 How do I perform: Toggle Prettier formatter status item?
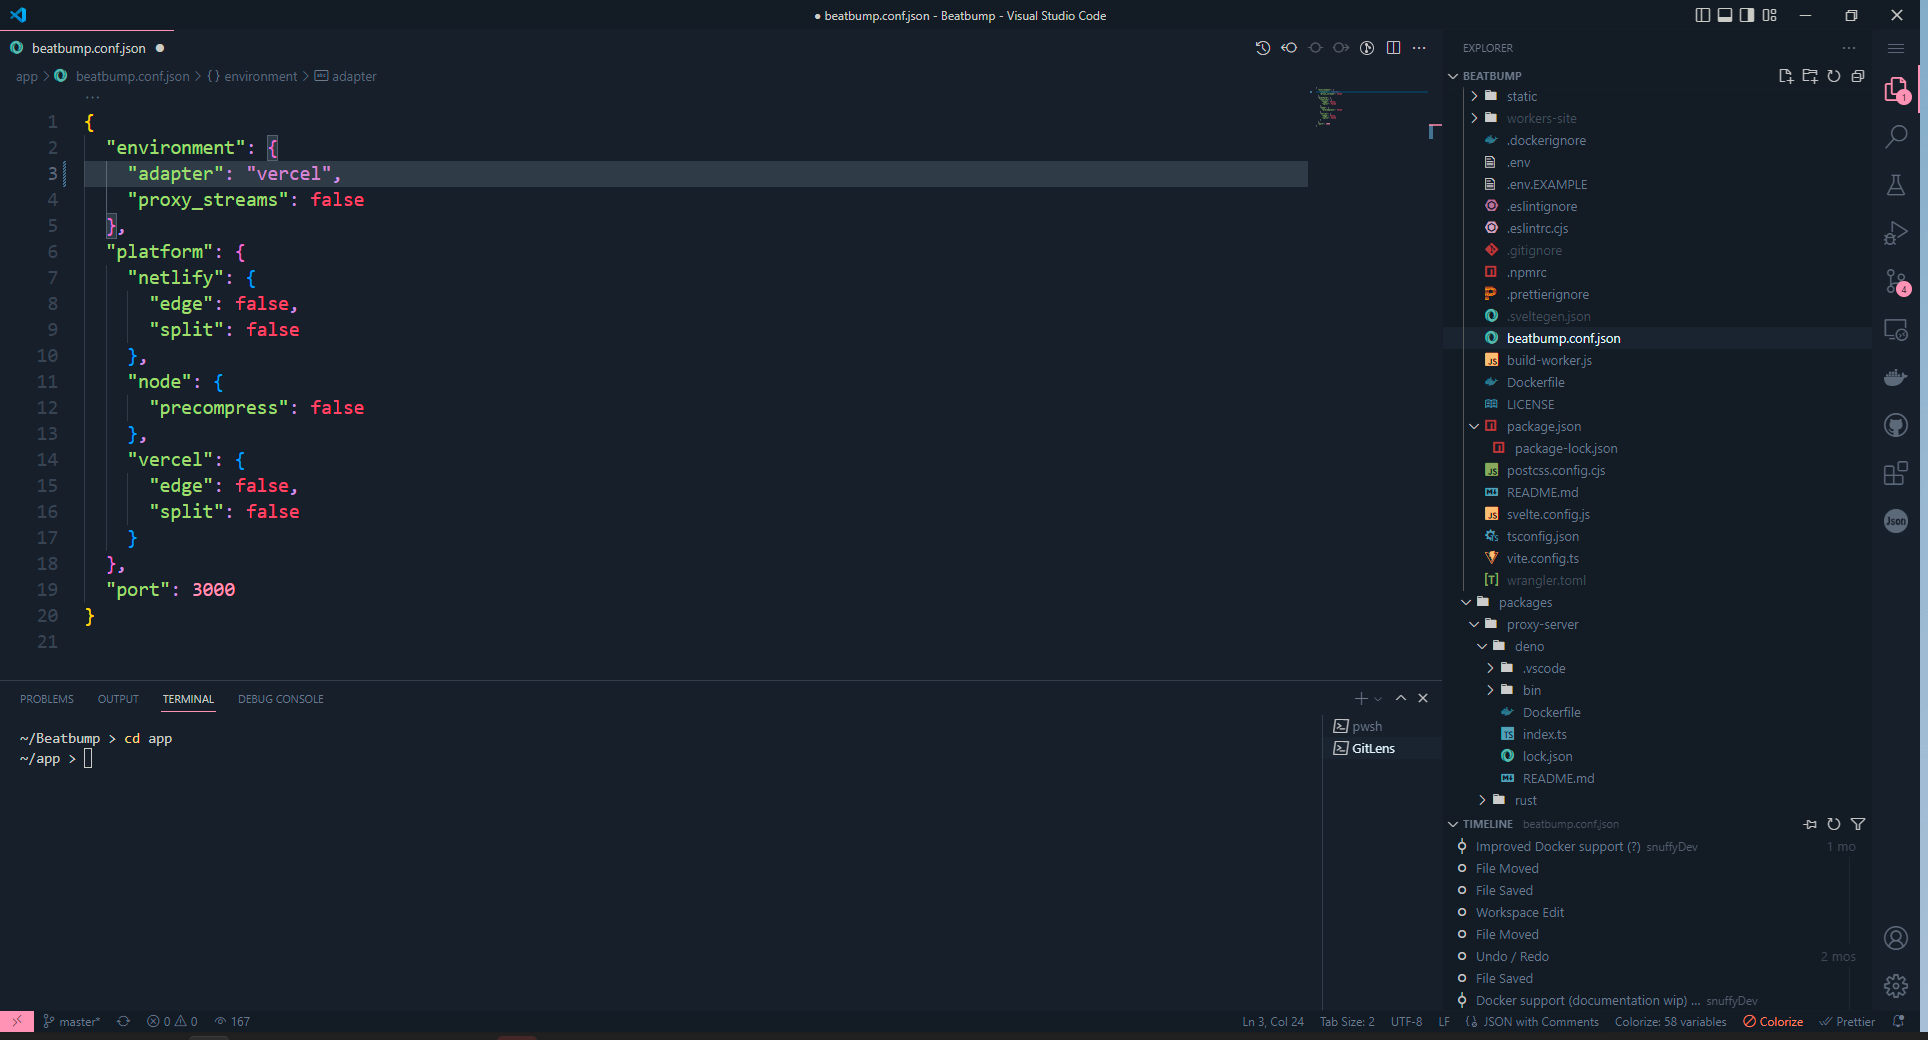[x=1847, y=1021]
